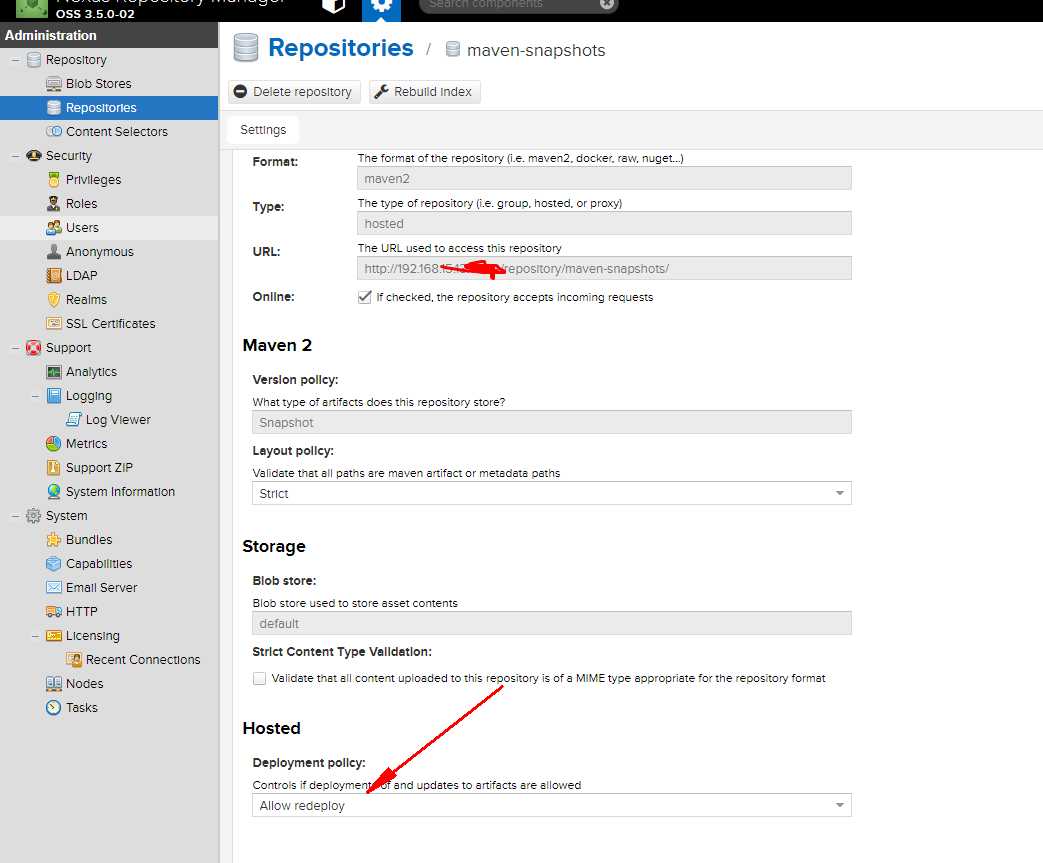Click the Support ZIP icon
Viewport: 1043px width, 863px height.
(x=54, y=468)
